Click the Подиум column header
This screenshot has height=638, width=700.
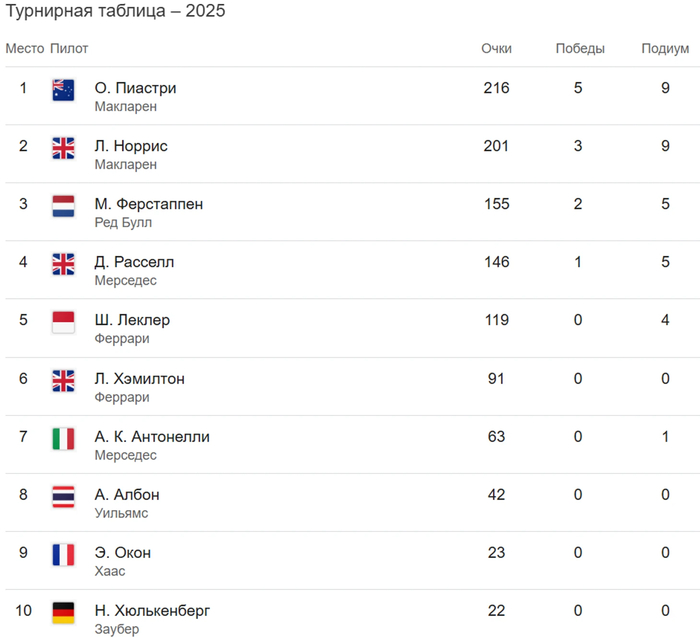click(665, 48)
